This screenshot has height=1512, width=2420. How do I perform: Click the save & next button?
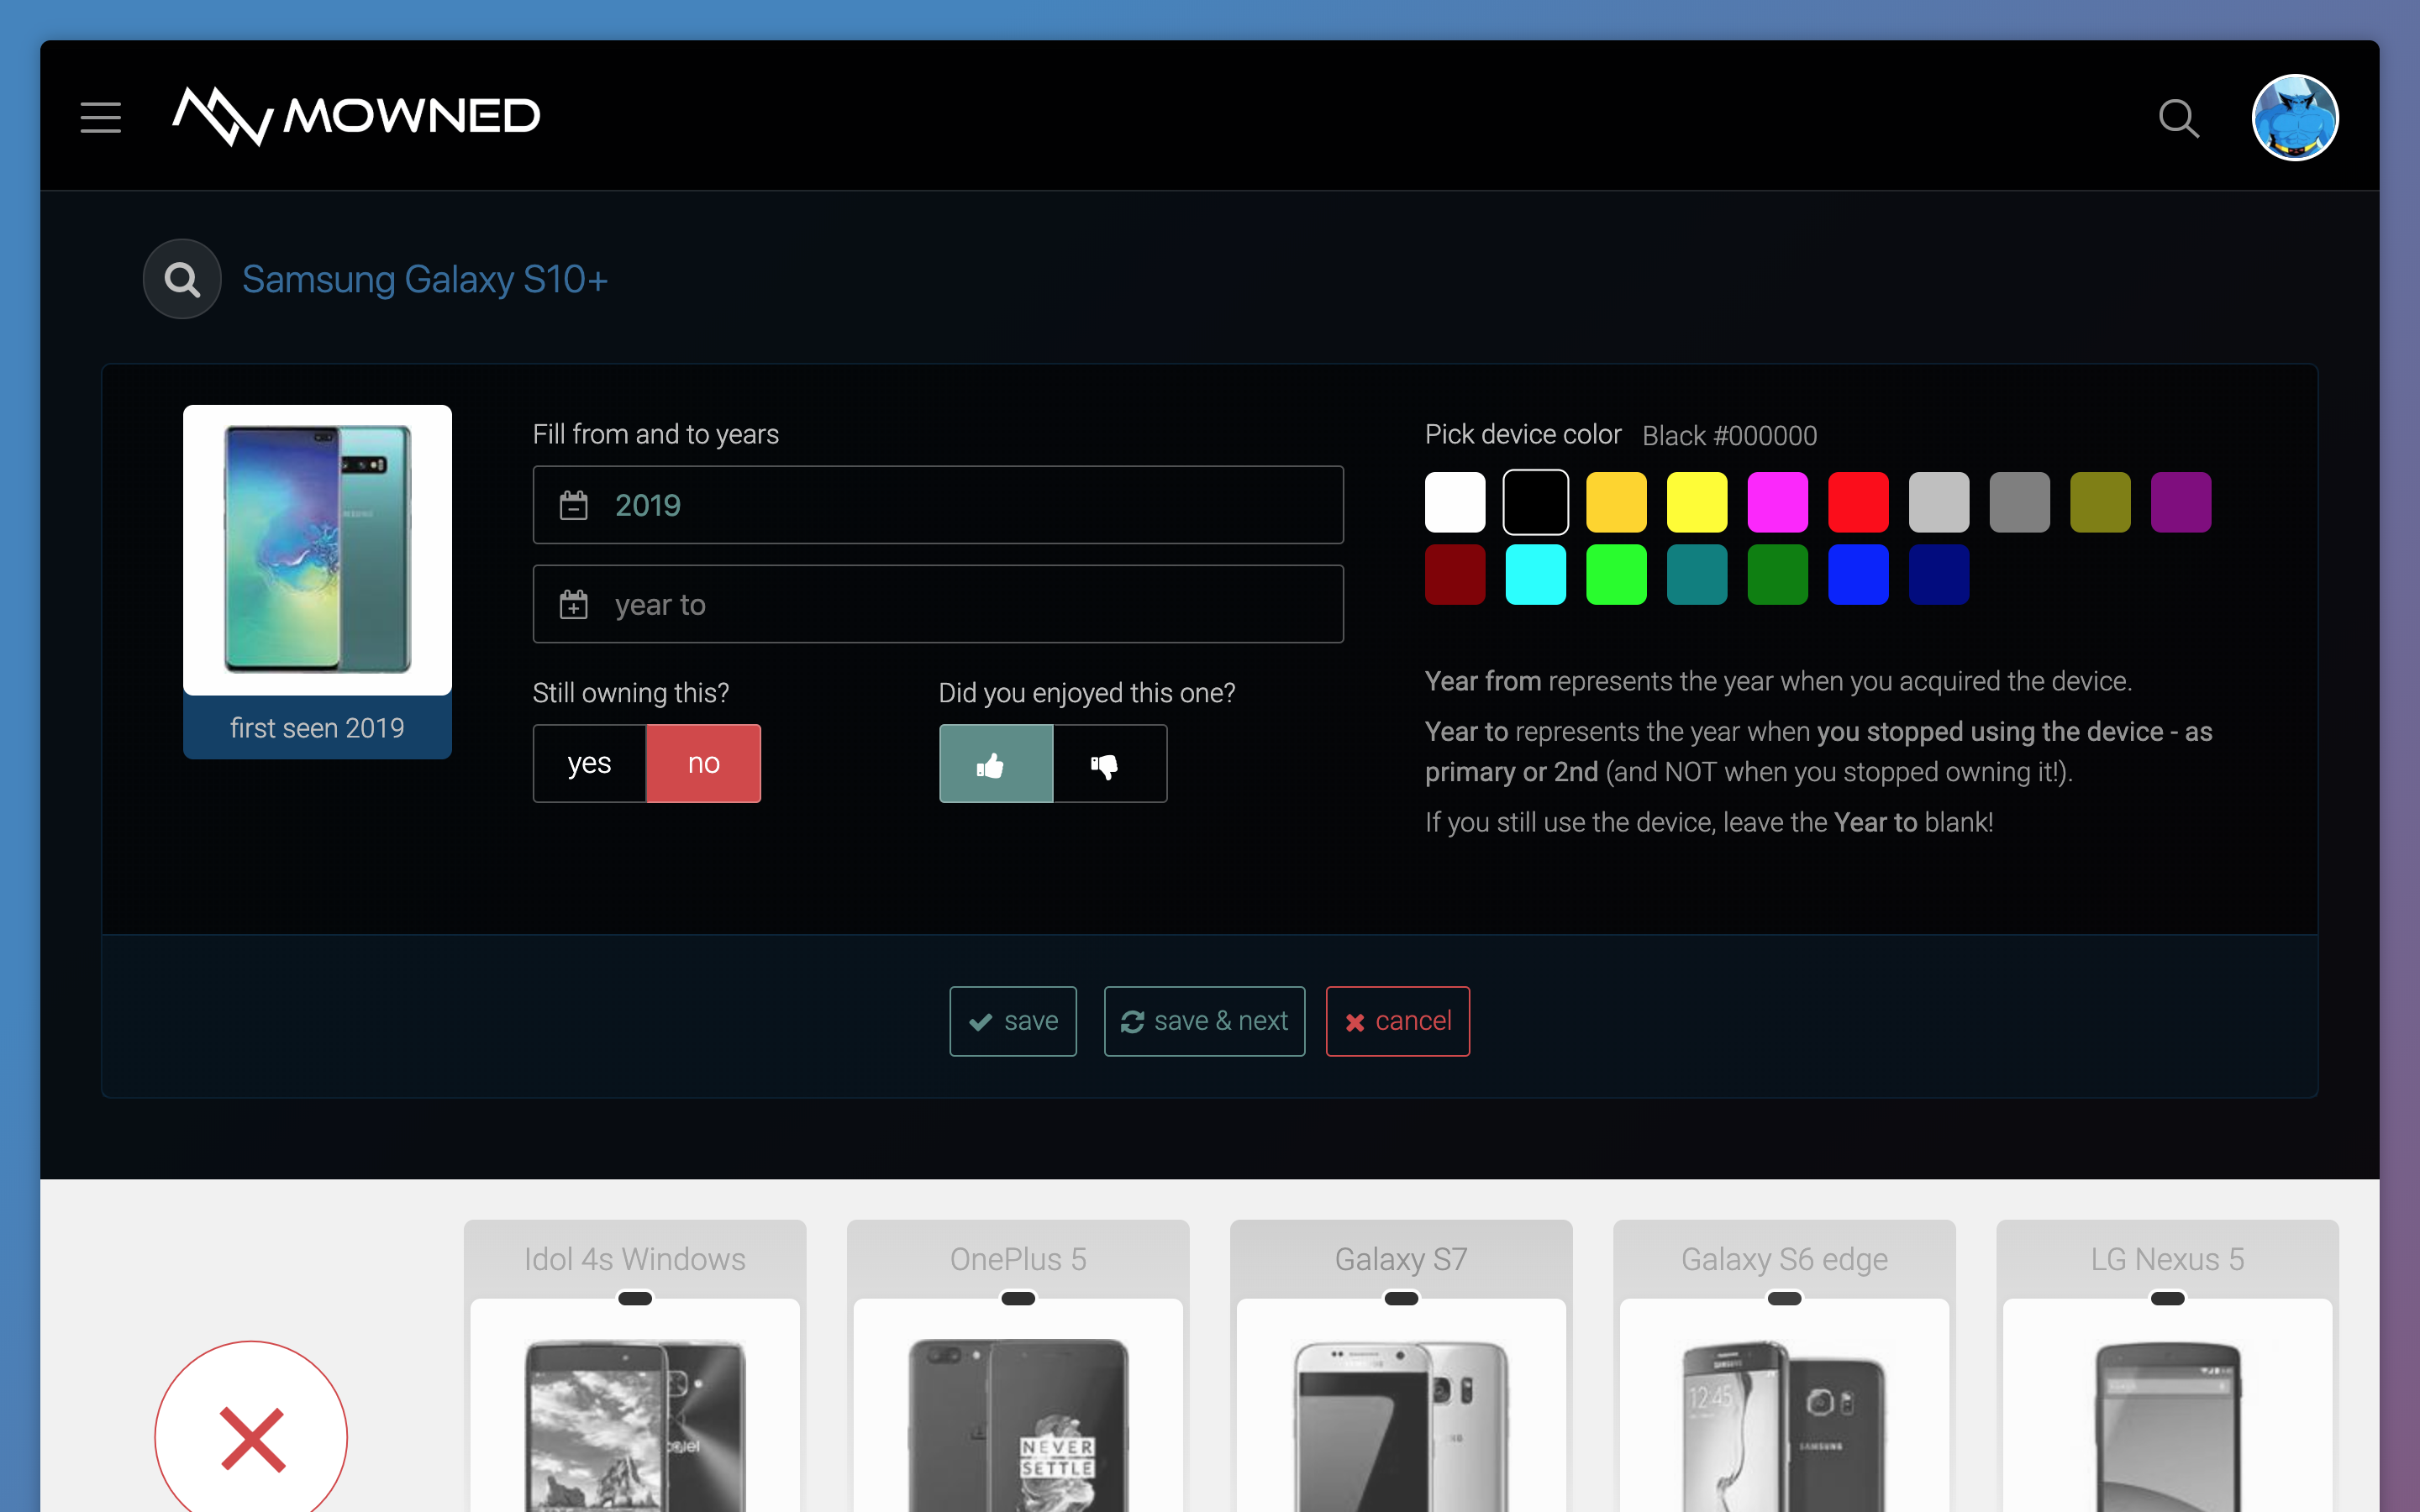(1203, 1021)
